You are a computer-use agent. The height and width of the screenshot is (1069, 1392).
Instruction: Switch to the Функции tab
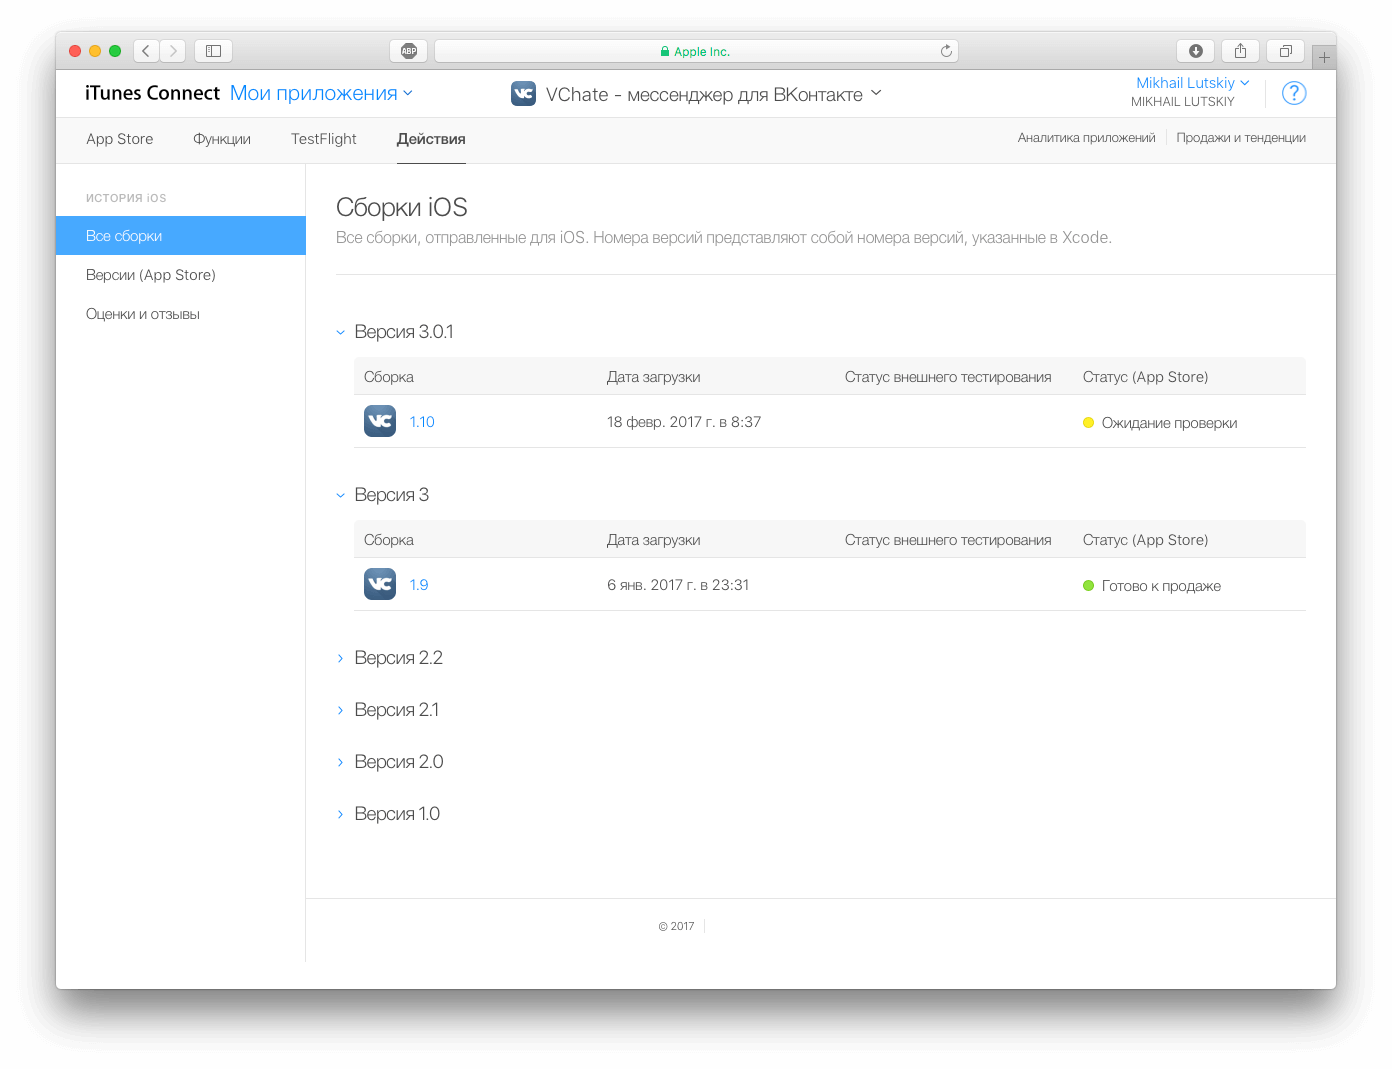222,139
